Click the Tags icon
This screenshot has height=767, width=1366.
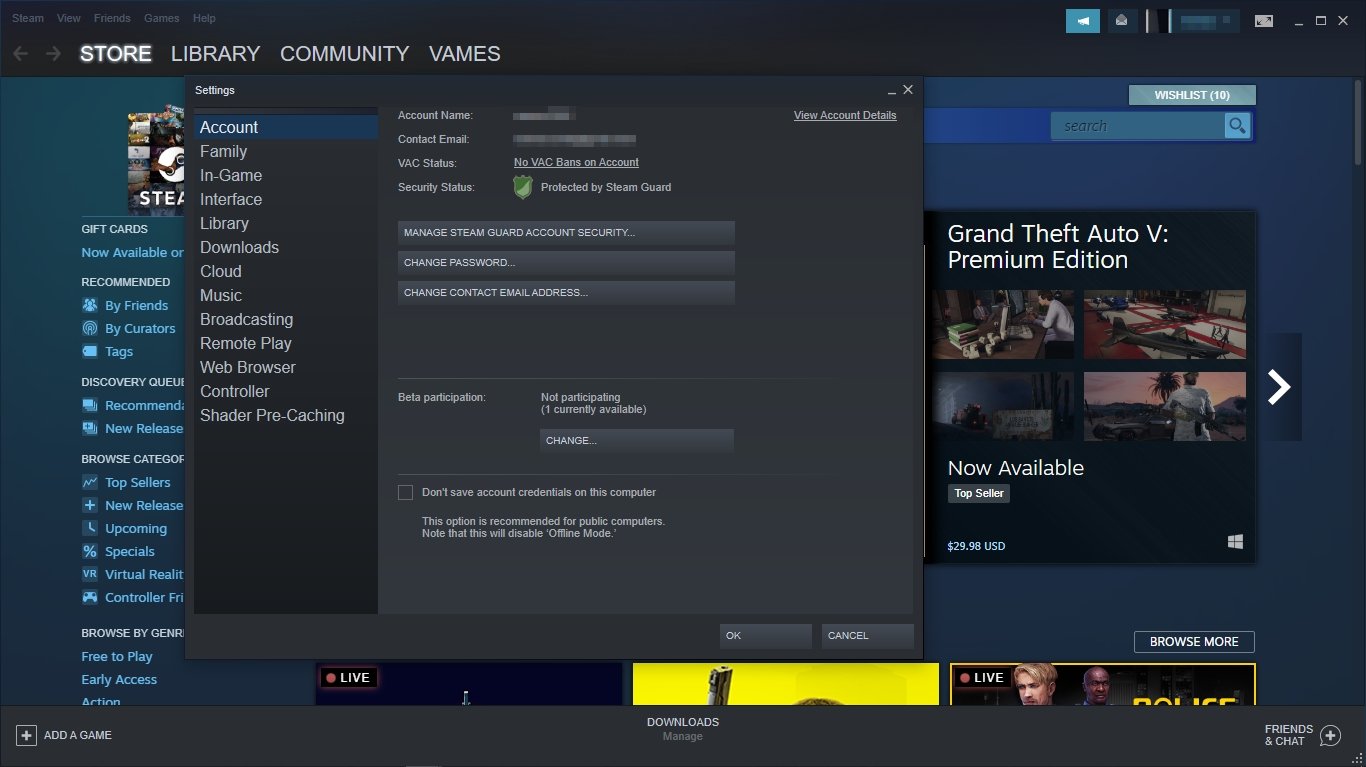pos(89,351)
